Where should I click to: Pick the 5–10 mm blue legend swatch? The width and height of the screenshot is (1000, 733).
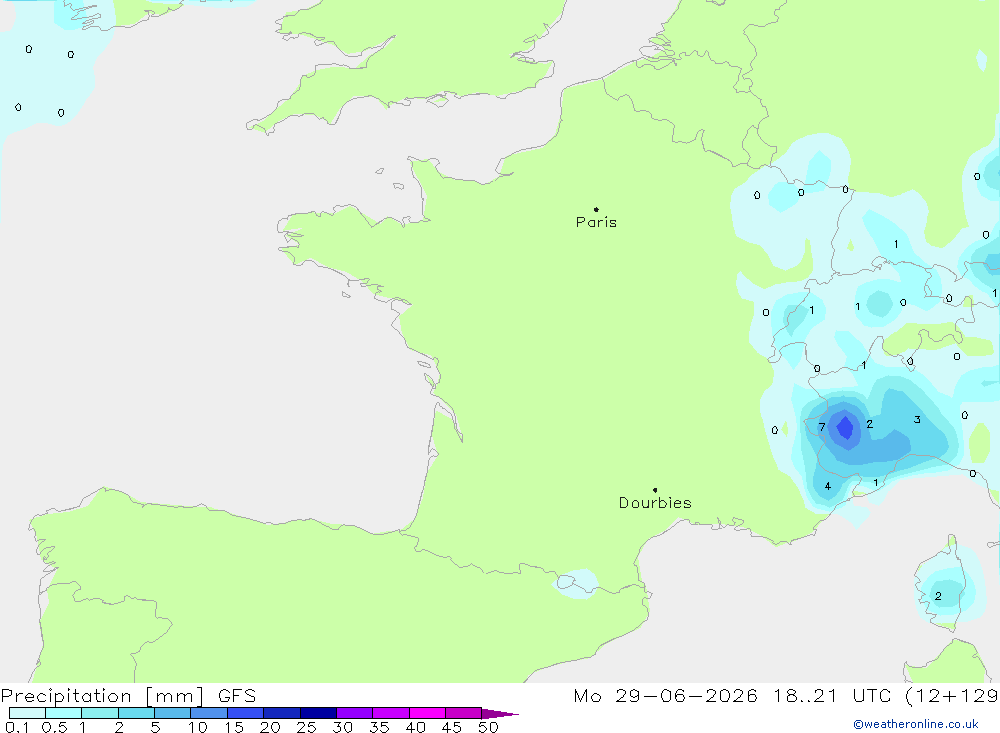coord(172,713)
